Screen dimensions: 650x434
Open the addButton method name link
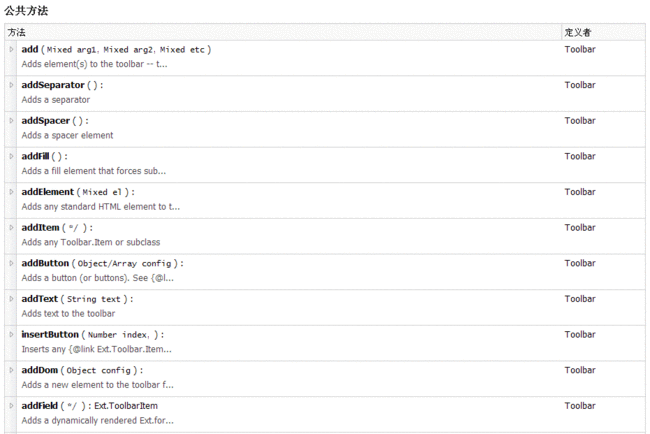(x=45, y=263)
